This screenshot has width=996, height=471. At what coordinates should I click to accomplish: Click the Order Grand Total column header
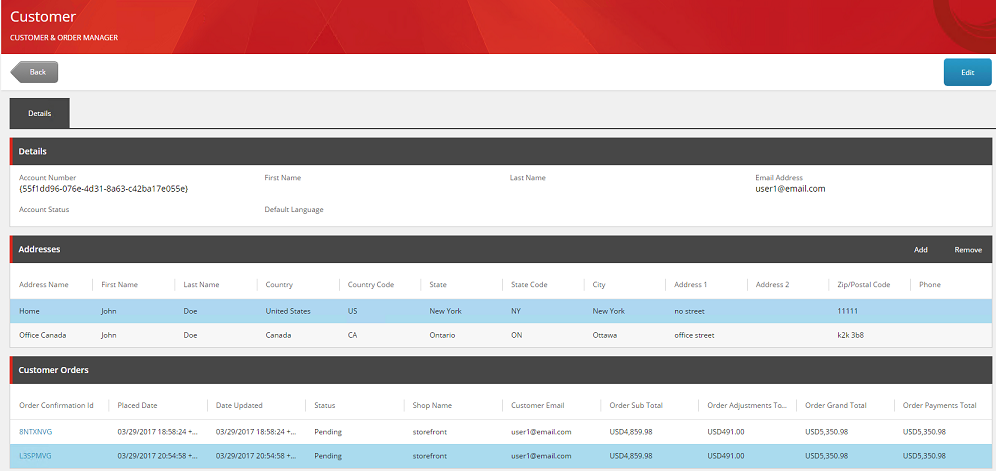pyautogui.click(x=836, y=406)
